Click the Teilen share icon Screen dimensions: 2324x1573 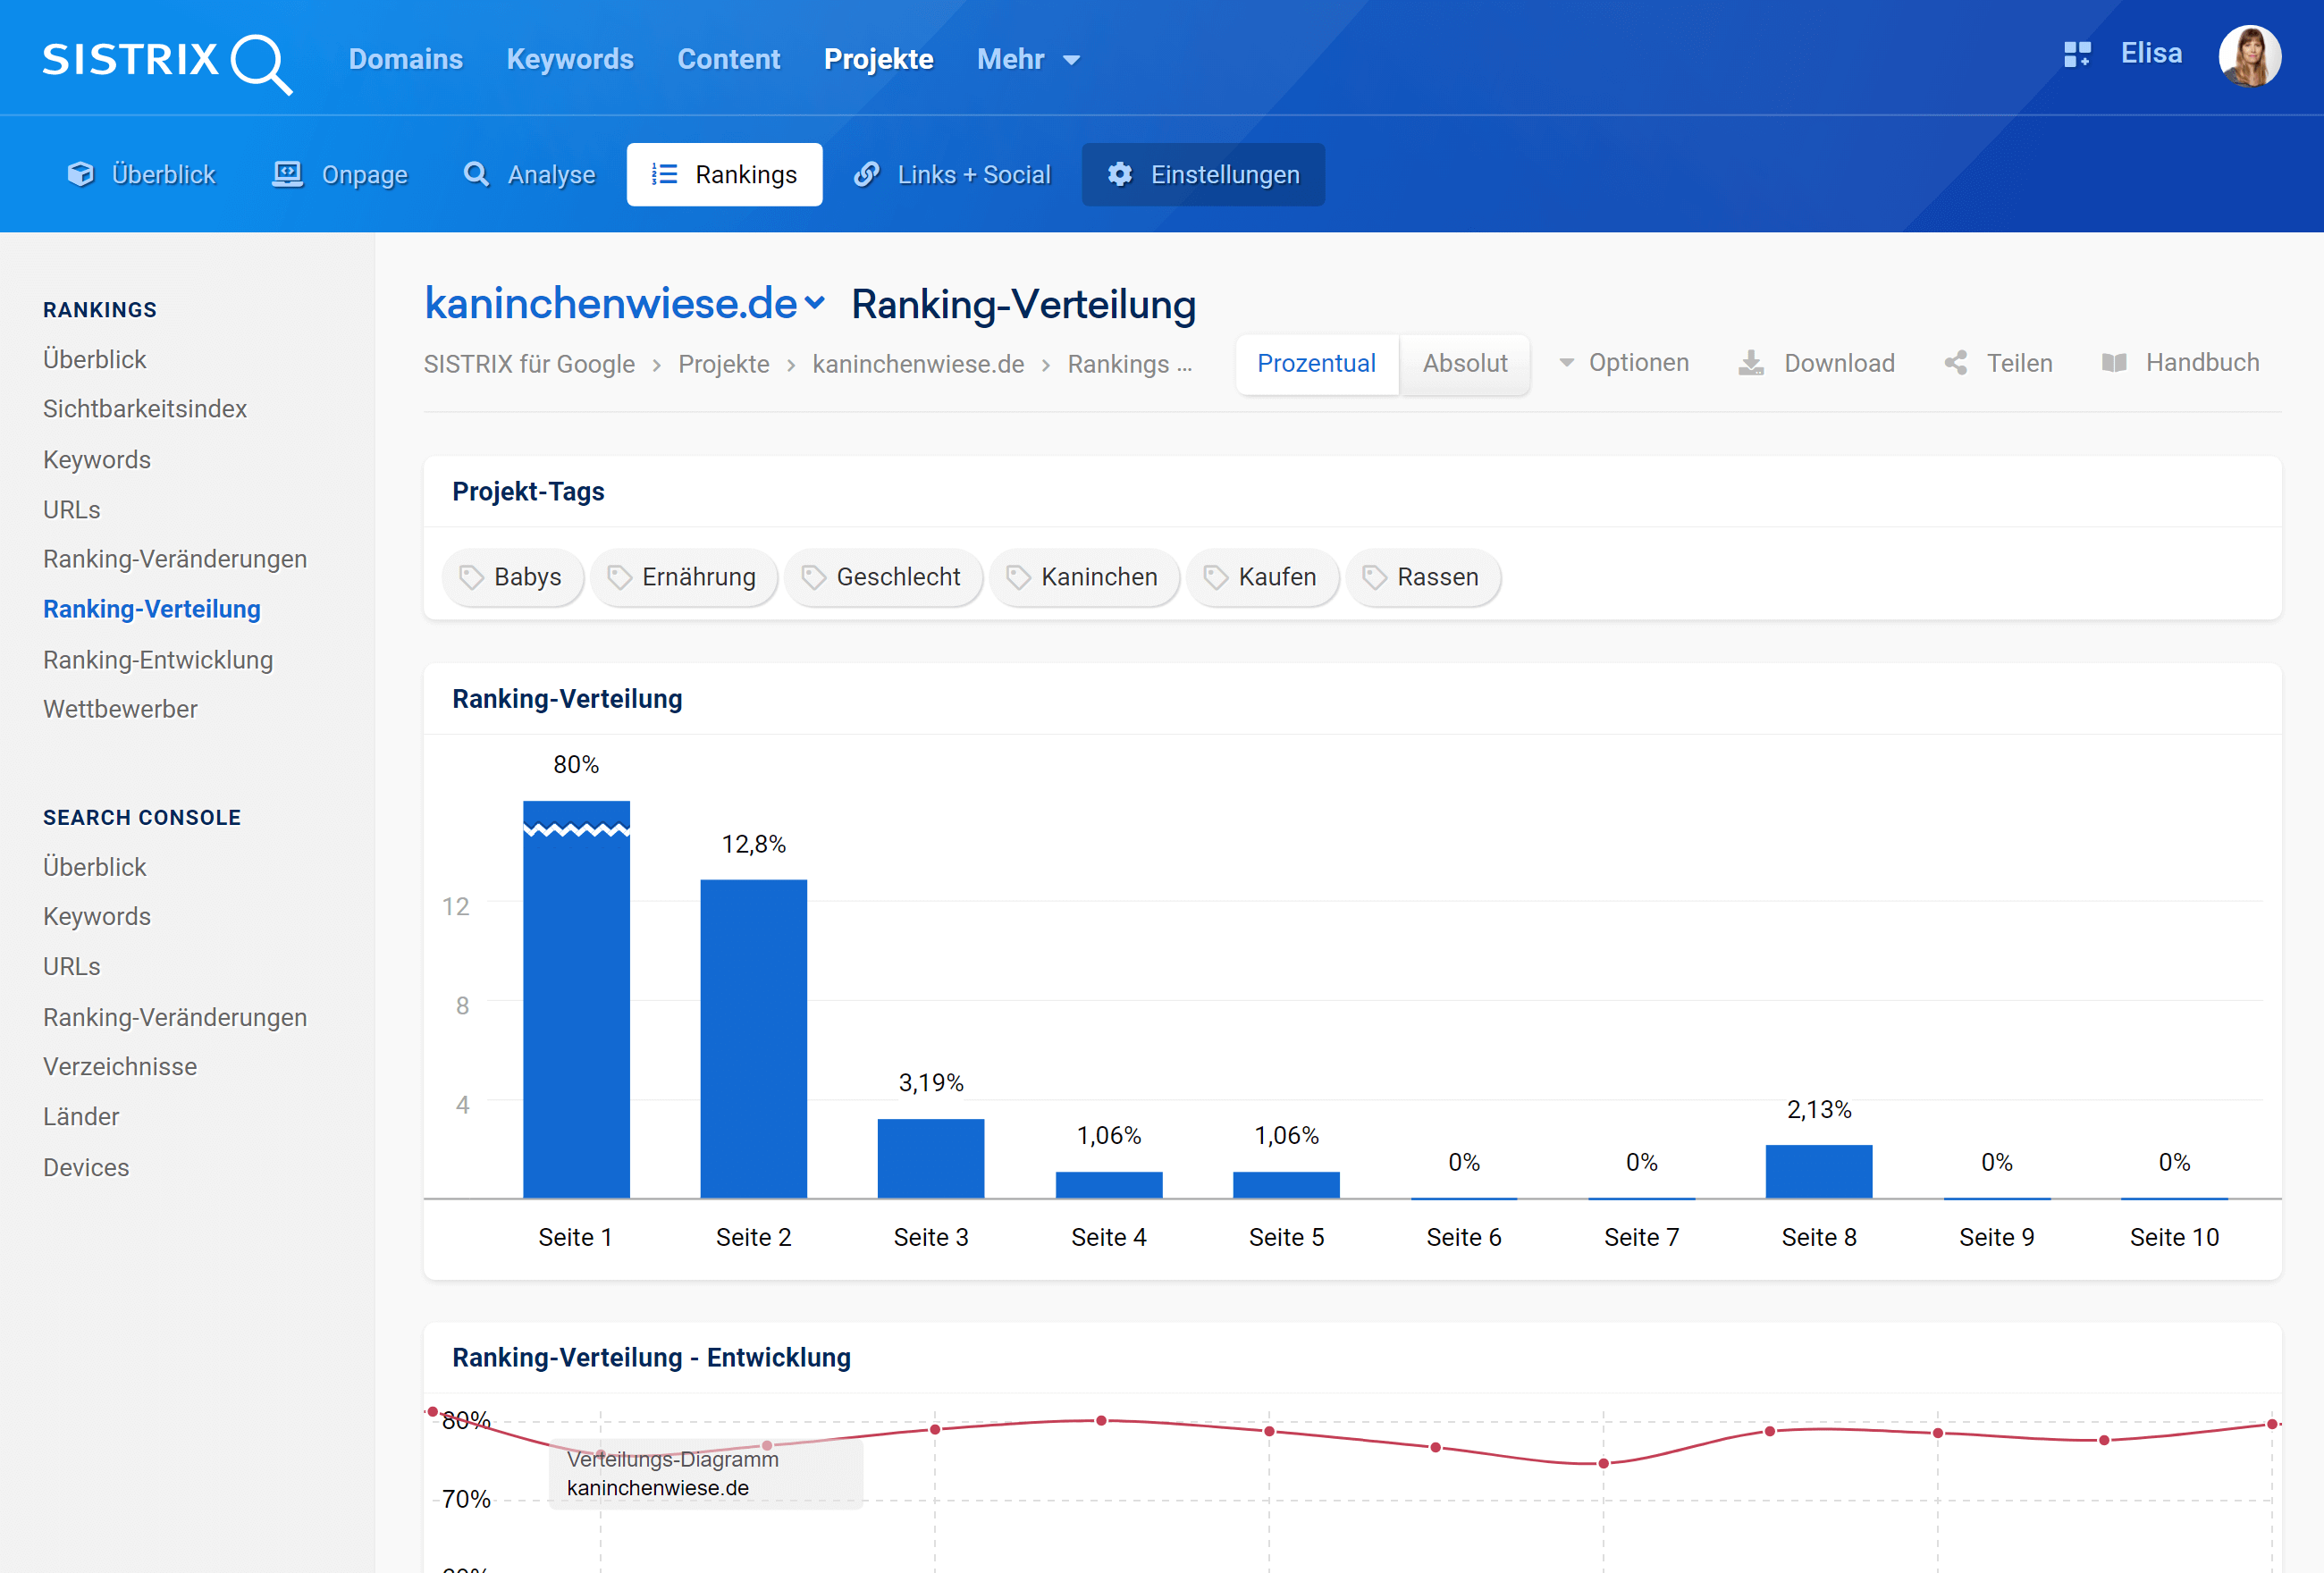tap(1956, 363)
